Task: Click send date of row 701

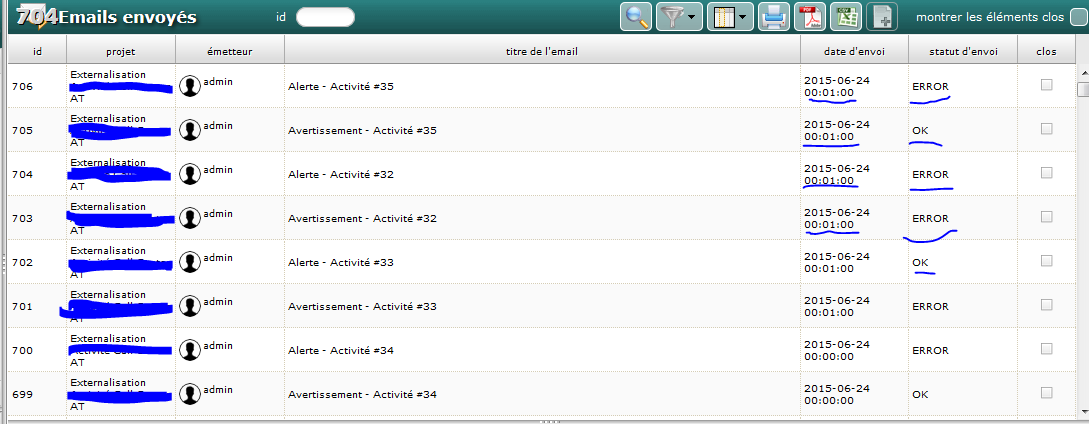Action: (x=837, y=307)
